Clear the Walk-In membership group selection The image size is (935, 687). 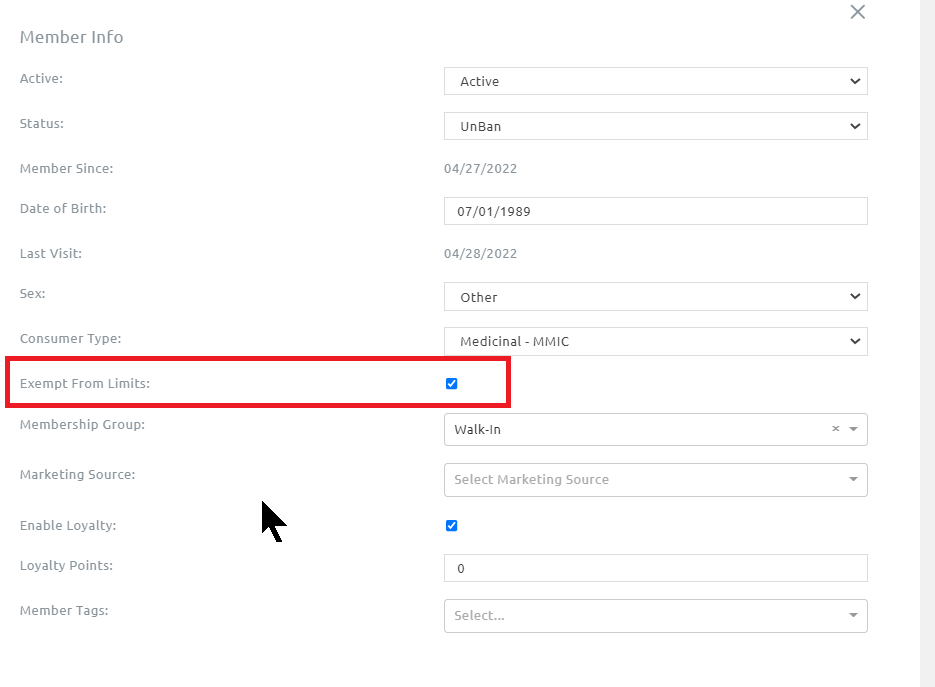coord(835,429)
